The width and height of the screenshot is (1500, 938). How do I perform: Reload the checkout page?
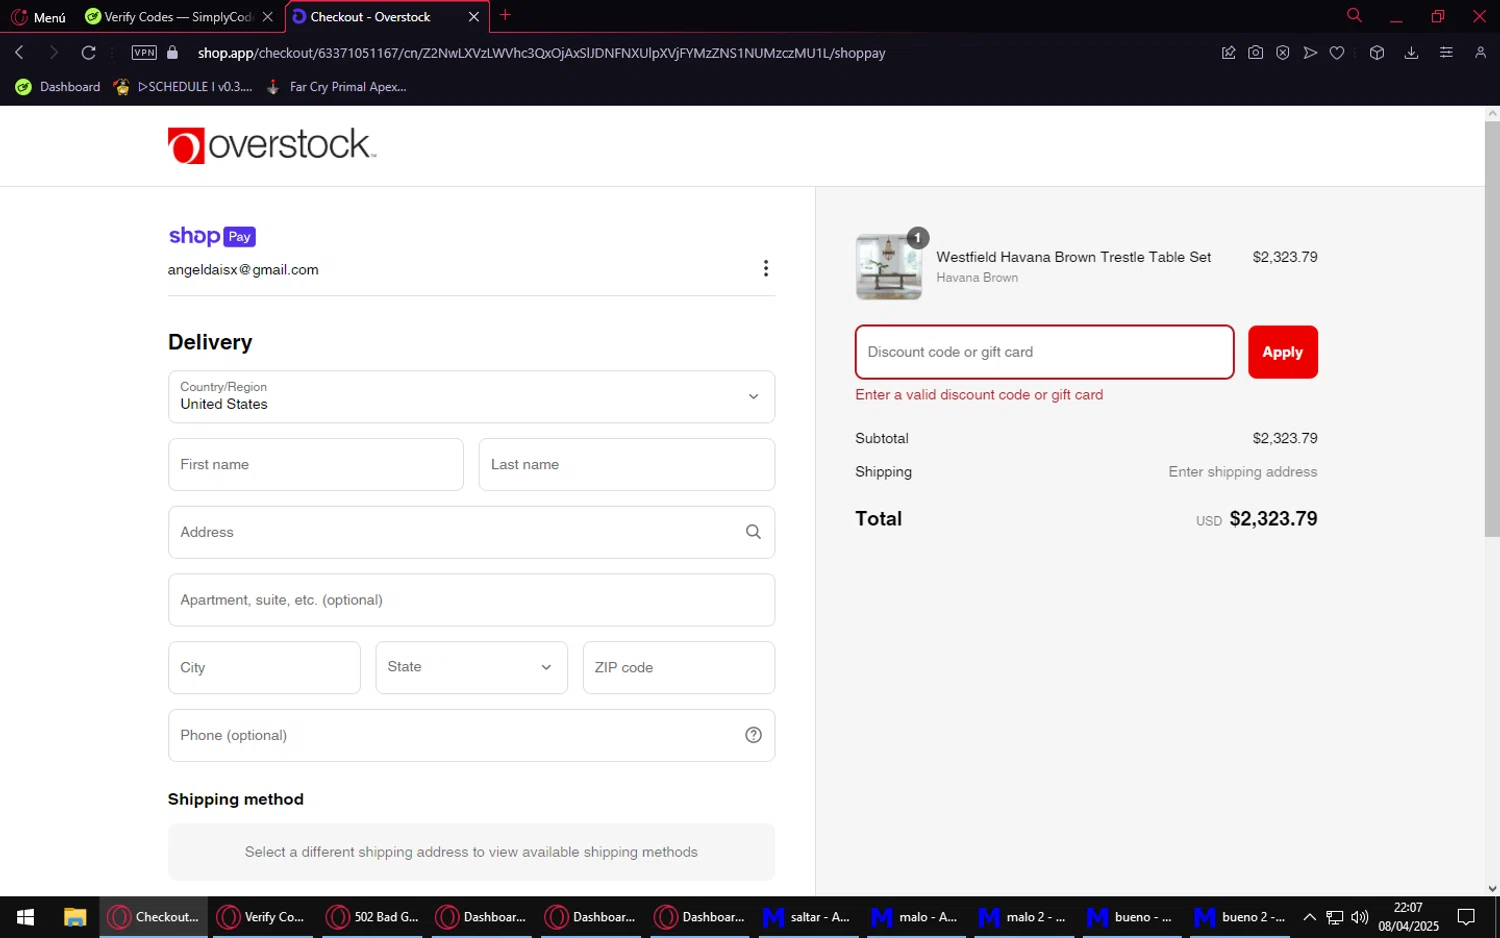89,53
